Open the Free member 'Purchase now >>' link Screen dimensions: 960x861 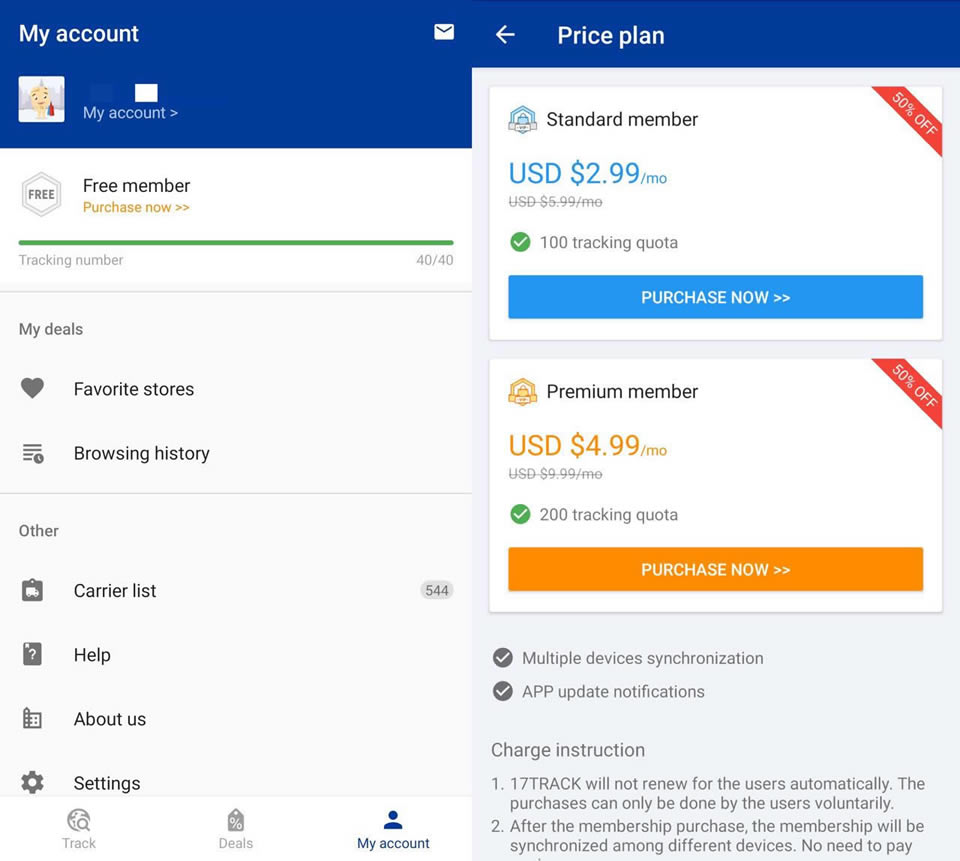(x=136, y=208)
